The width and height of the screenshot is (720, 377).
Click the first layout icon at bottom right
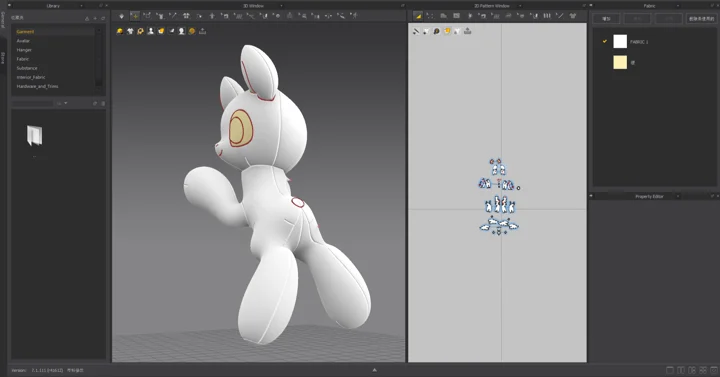(670, 370)
